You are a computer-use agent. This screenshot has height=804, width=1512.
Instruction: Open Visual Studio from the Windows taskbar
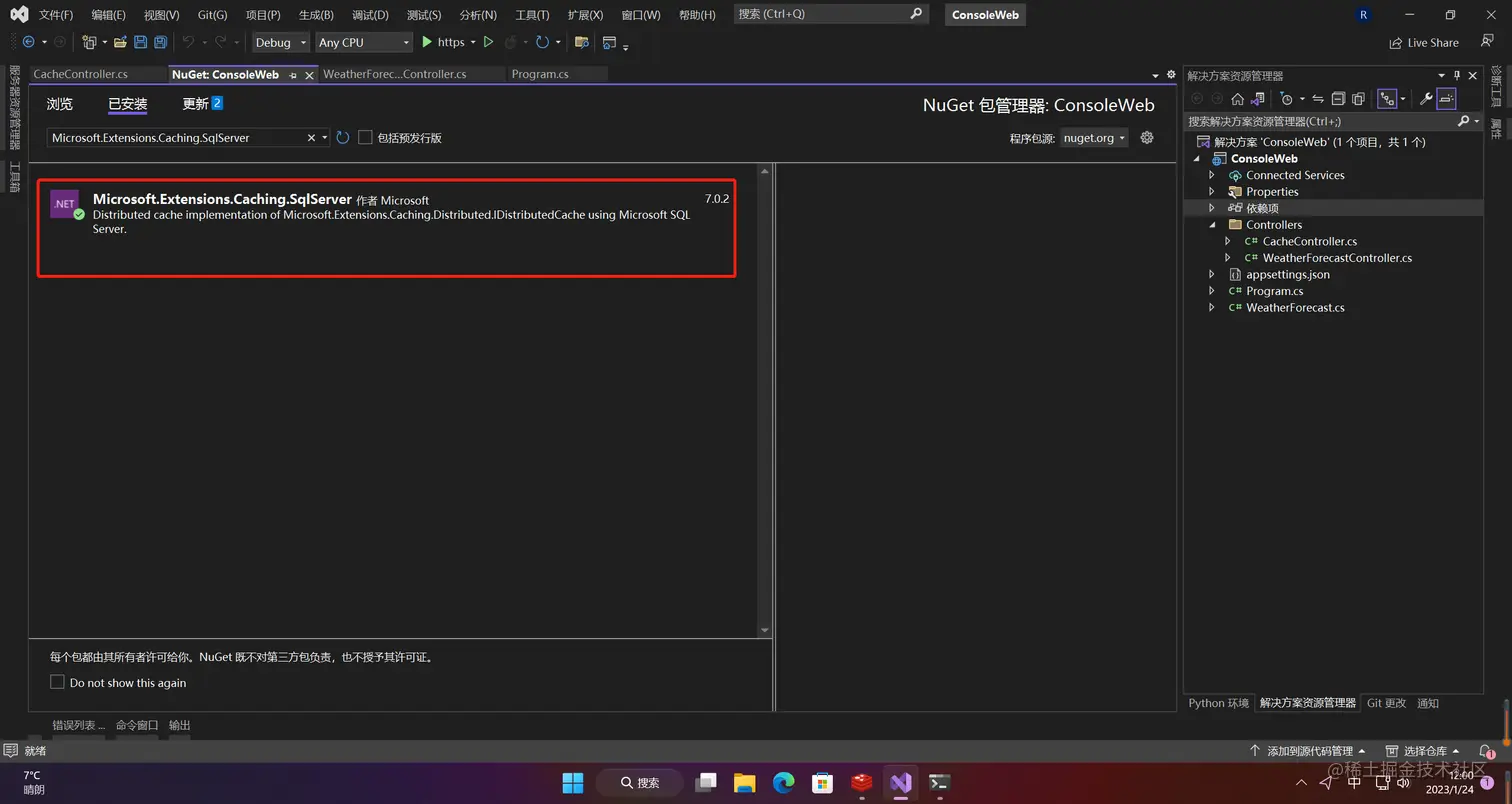tap(901, 782)
